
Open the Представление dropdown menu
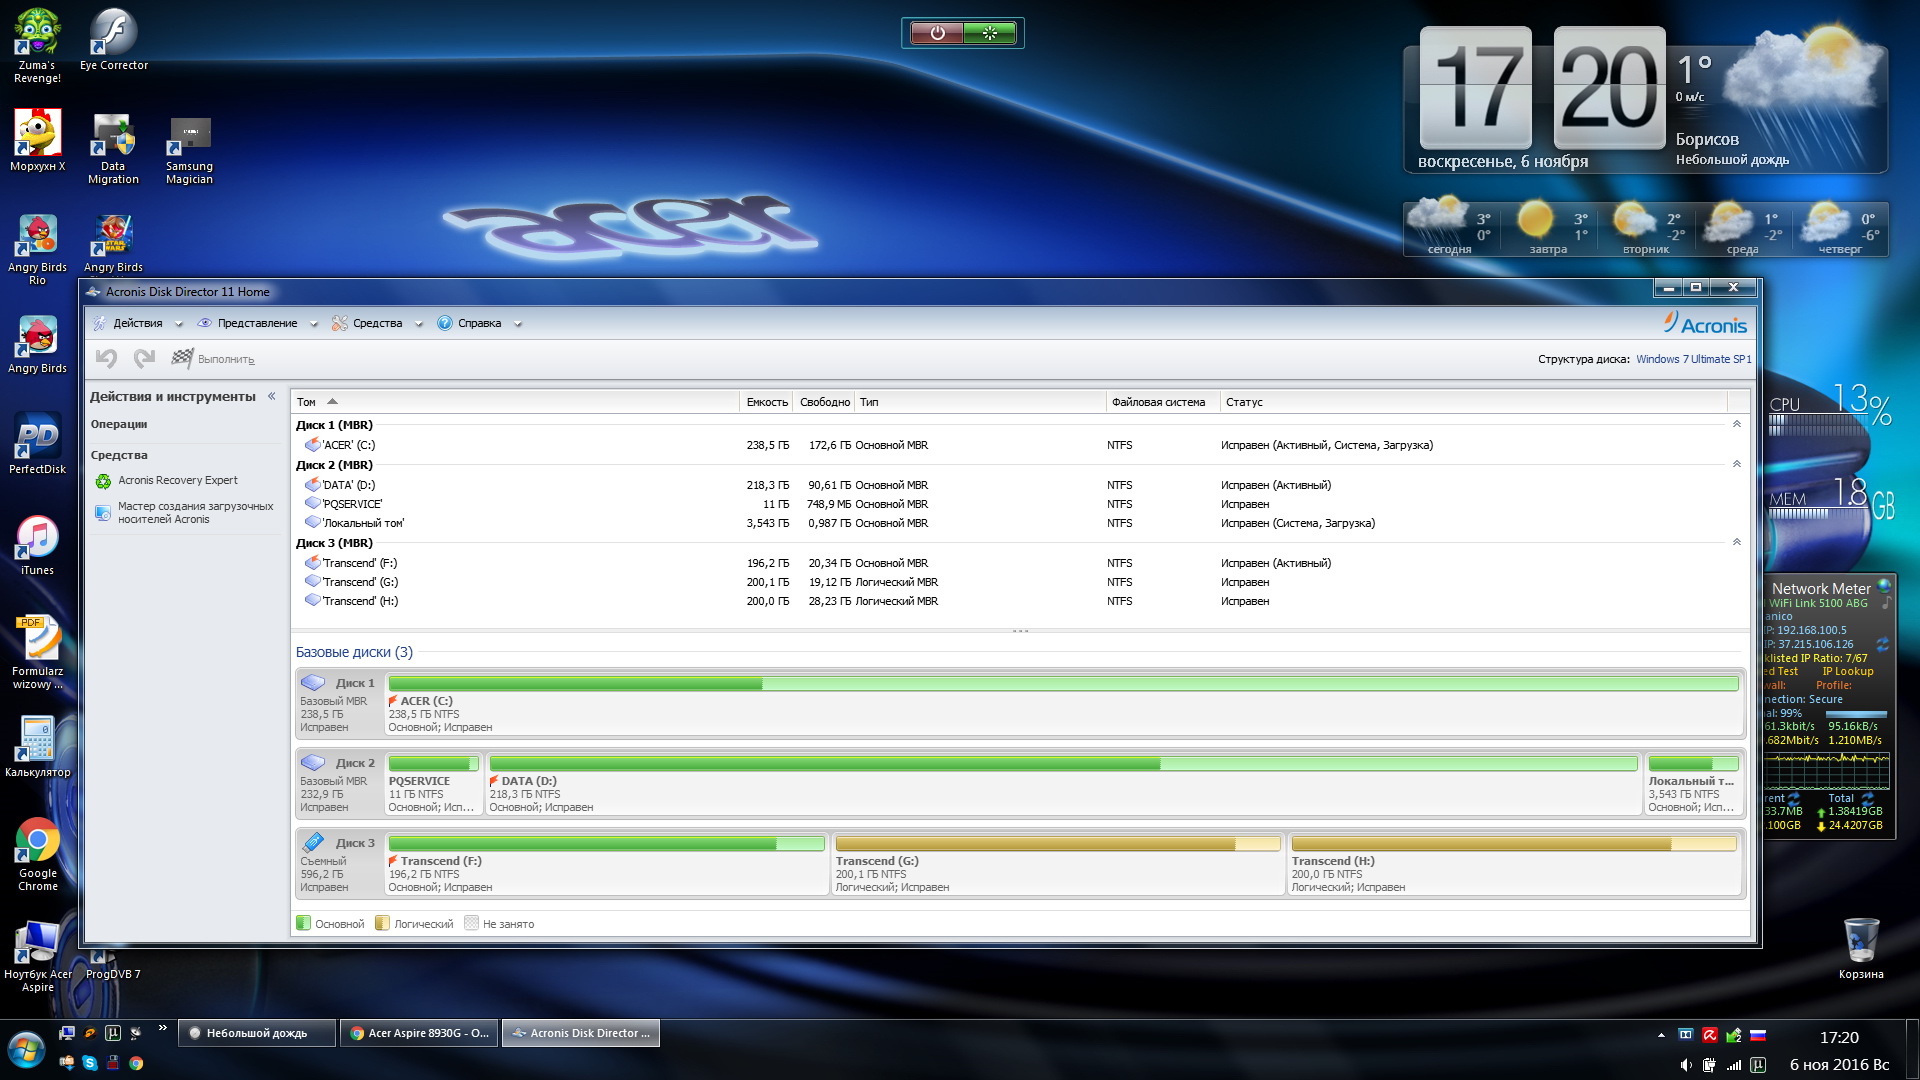pyautogui.click(x=257, y=323)
